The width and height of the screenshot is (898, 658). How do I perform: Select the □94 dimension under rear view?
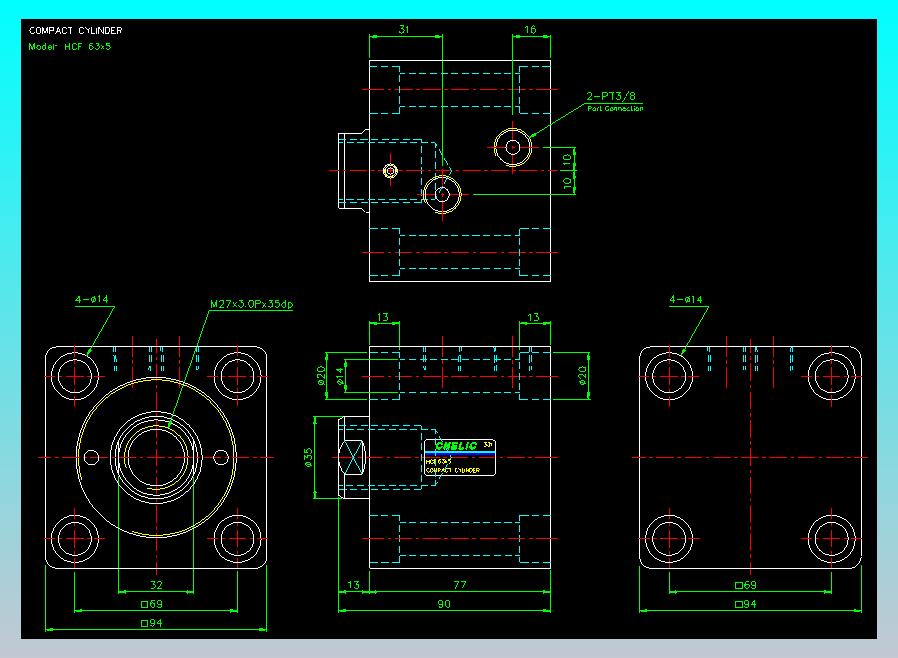746,604
